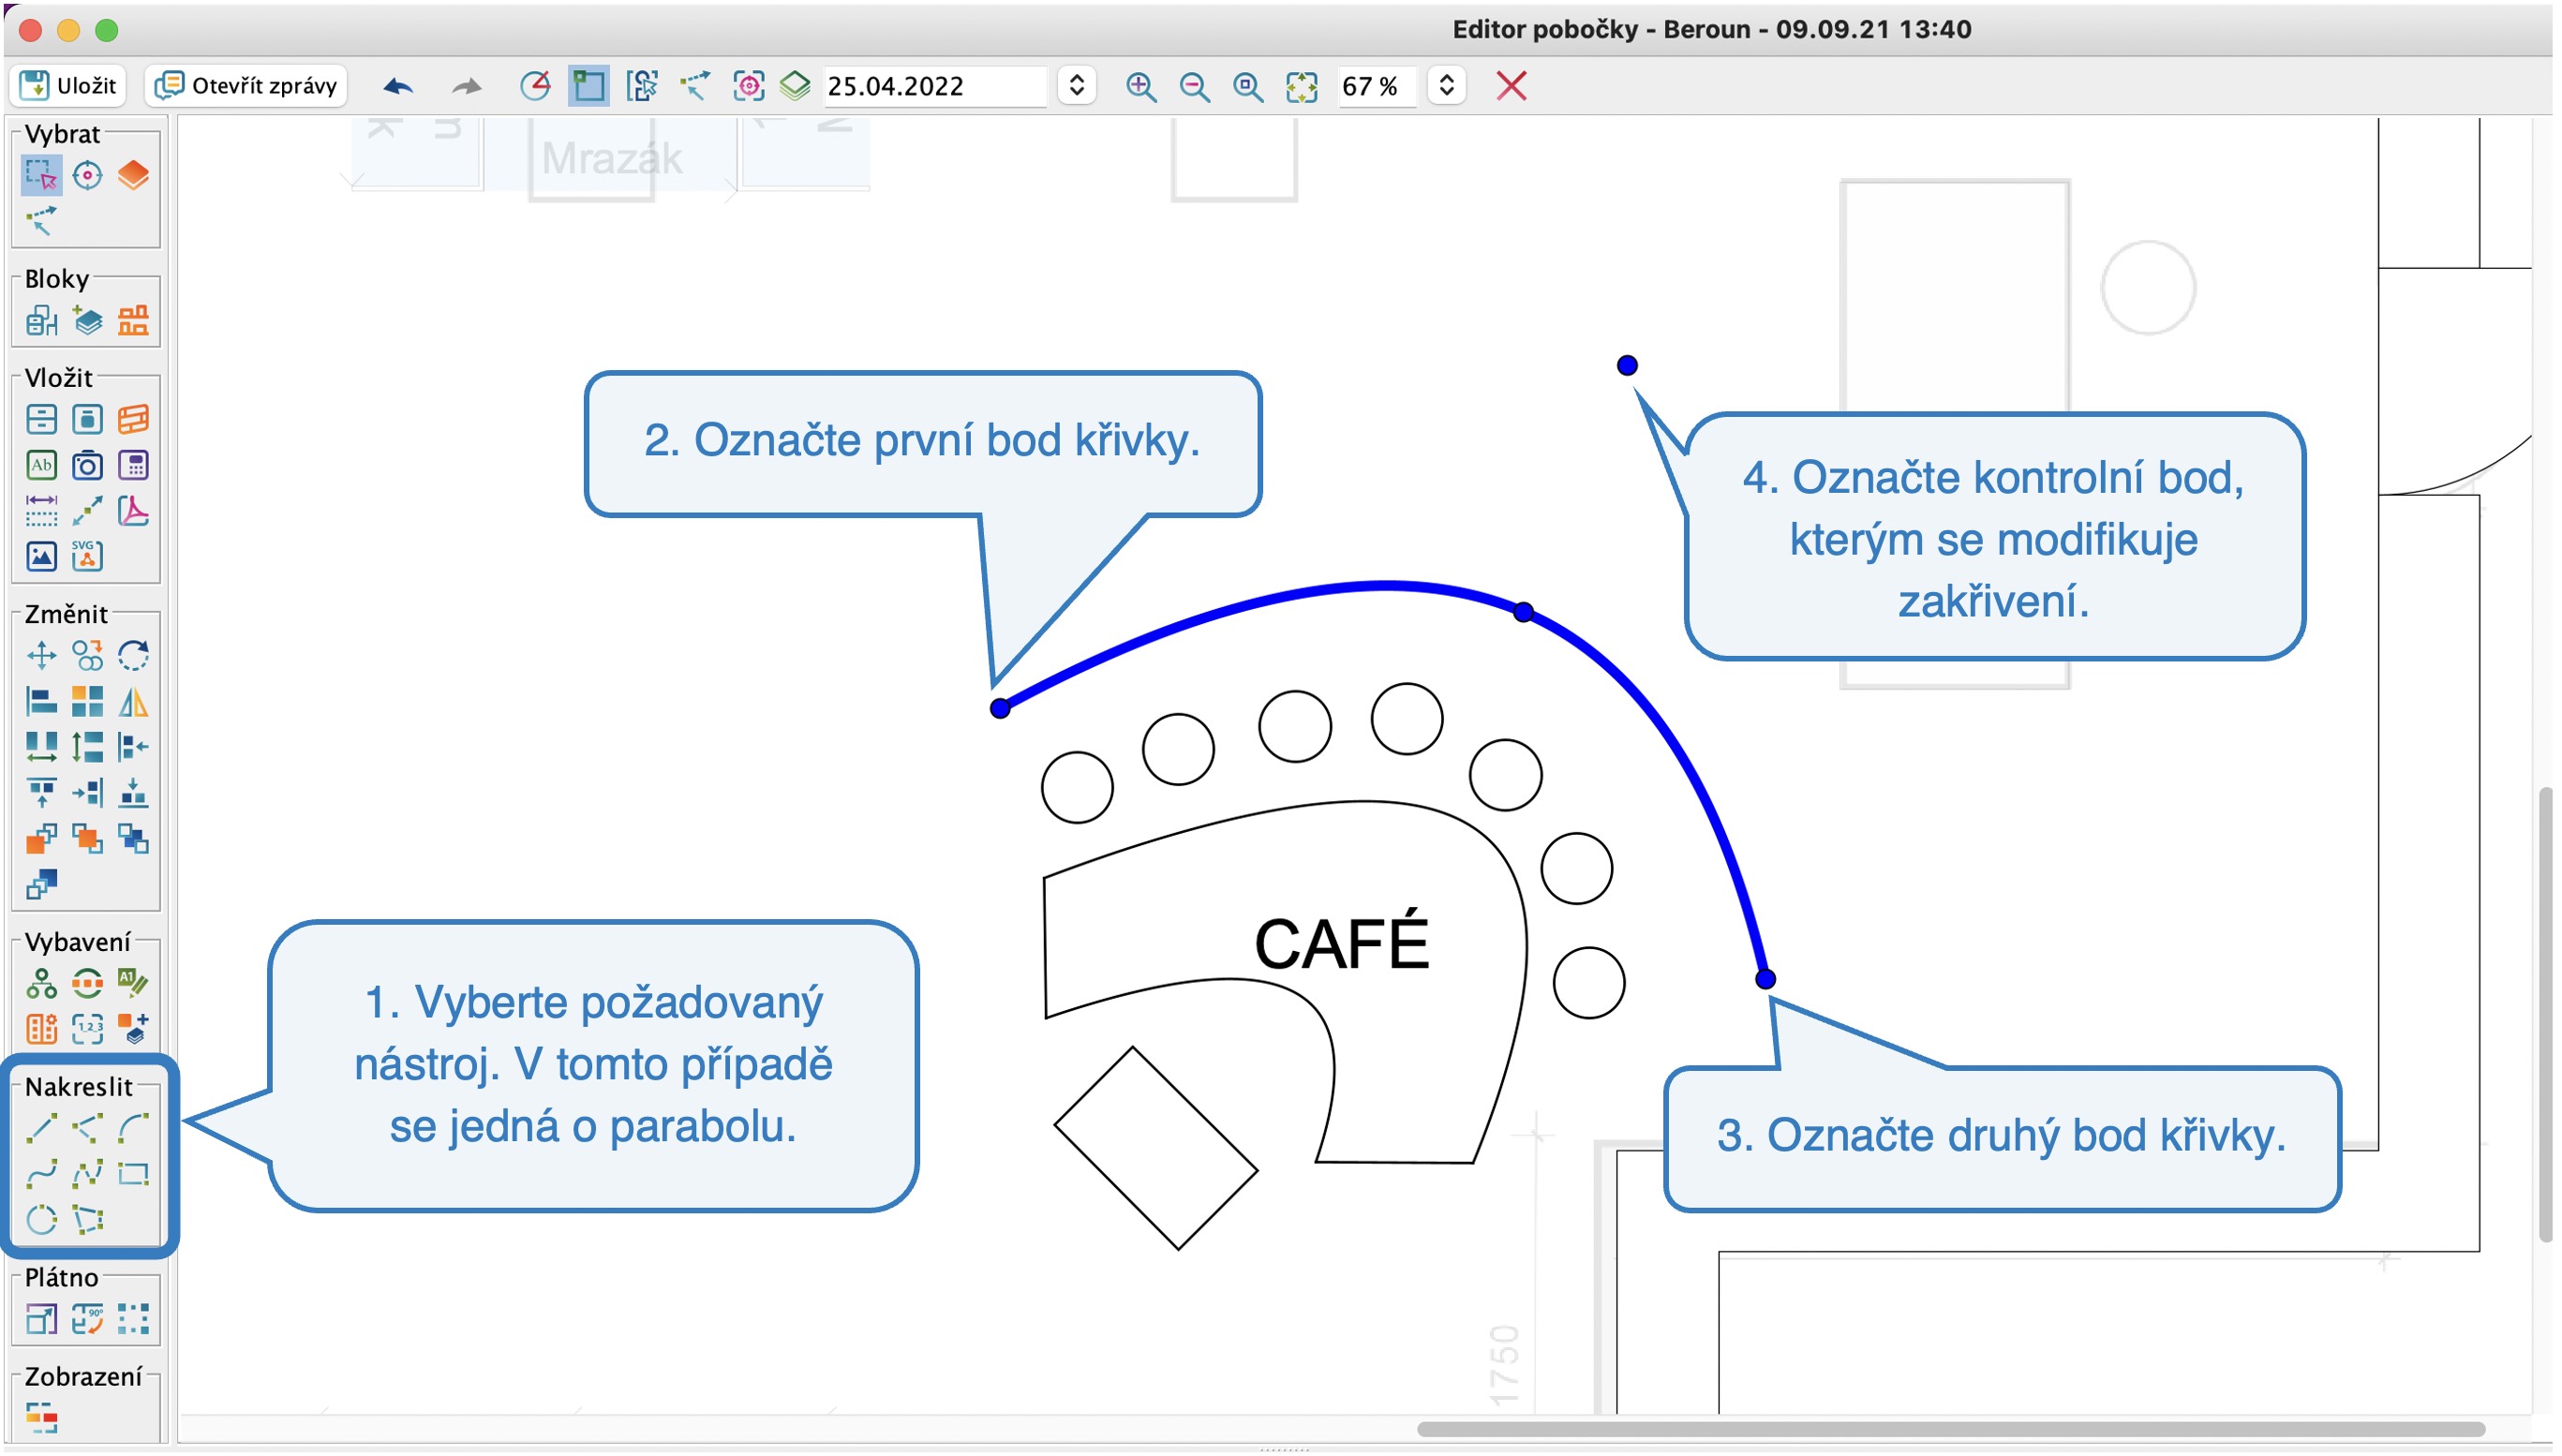Select the parabola arc tool in Nakreslit
The height and width of the screenshot is (1456, 2562).
134,1130
